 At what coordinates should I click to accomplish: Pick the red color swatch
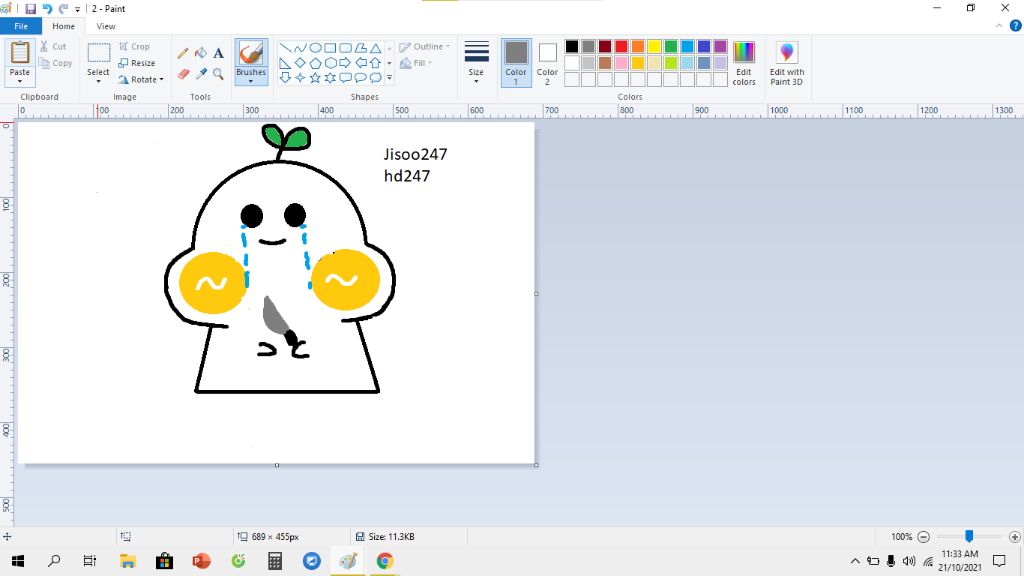tap(621, 46)
